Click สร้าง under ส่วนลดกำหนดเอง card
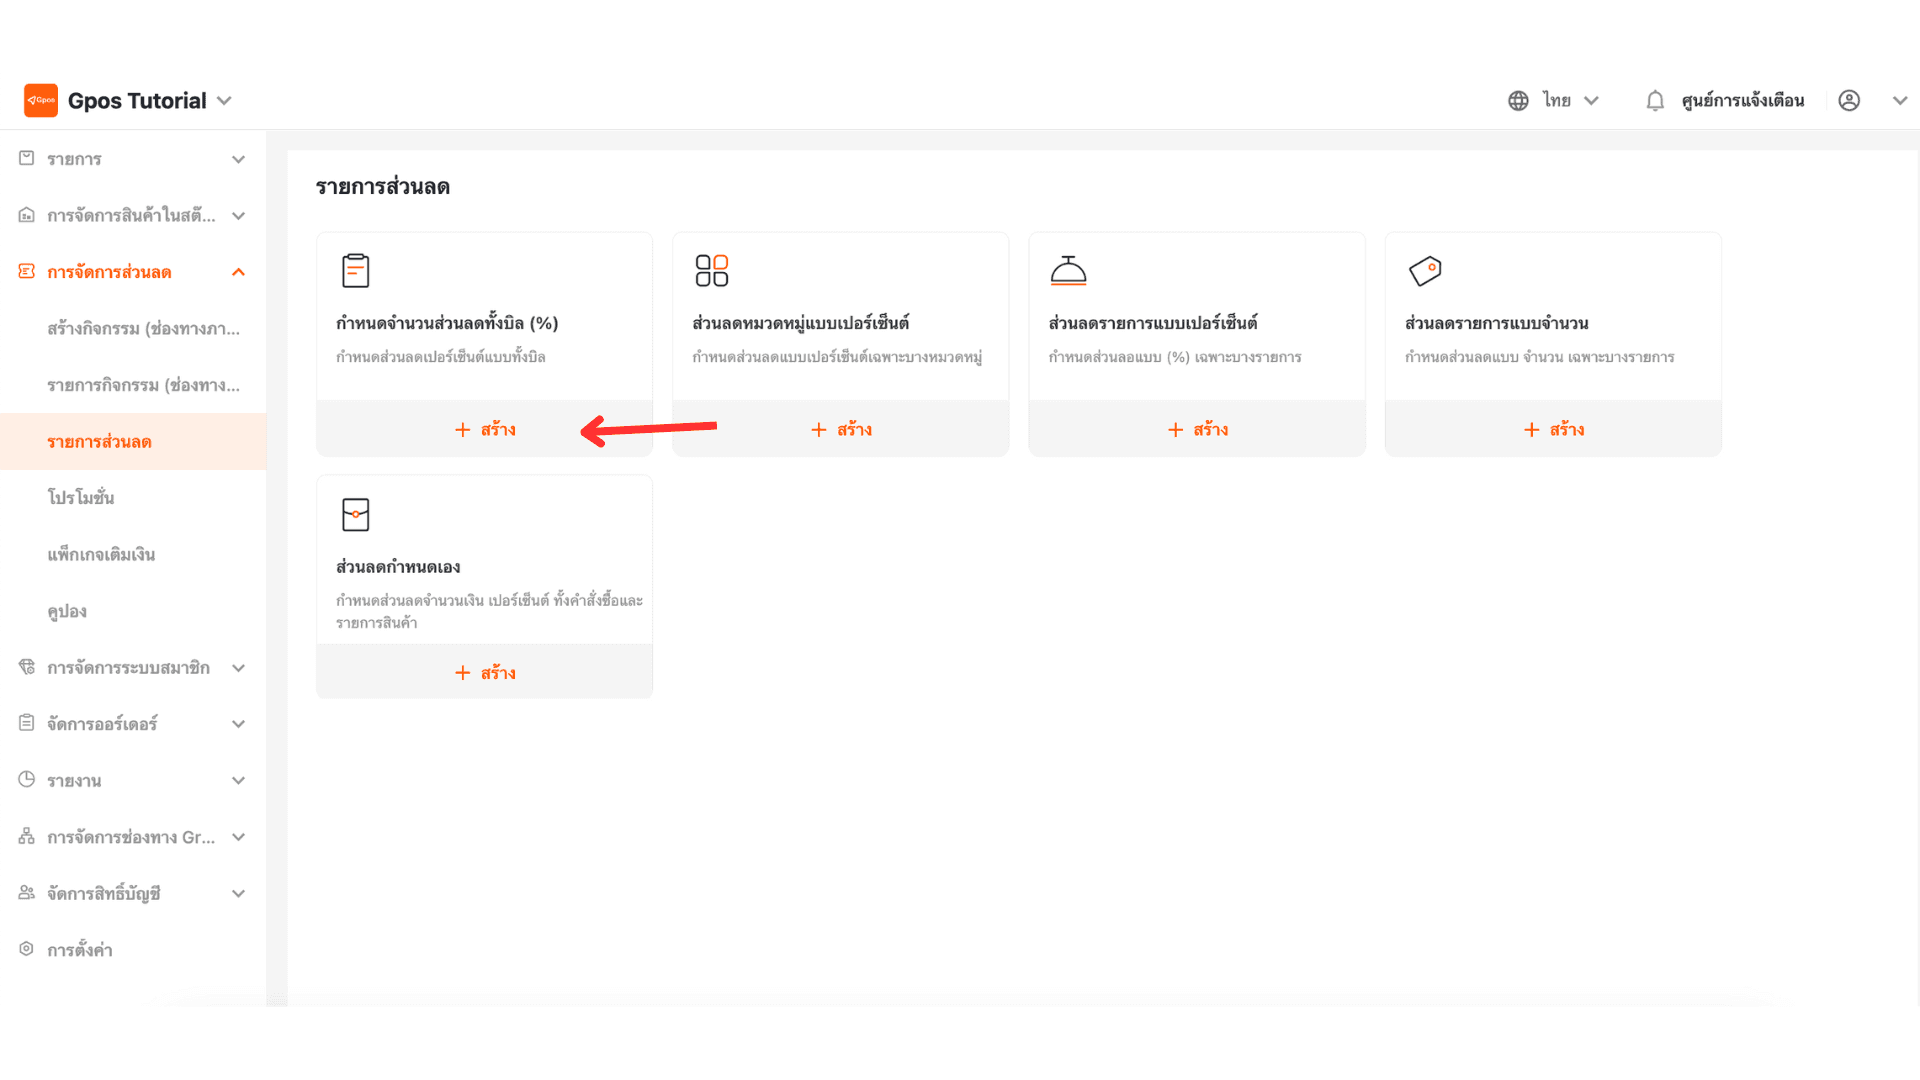1920x1080 pixels. coord(485,673)
